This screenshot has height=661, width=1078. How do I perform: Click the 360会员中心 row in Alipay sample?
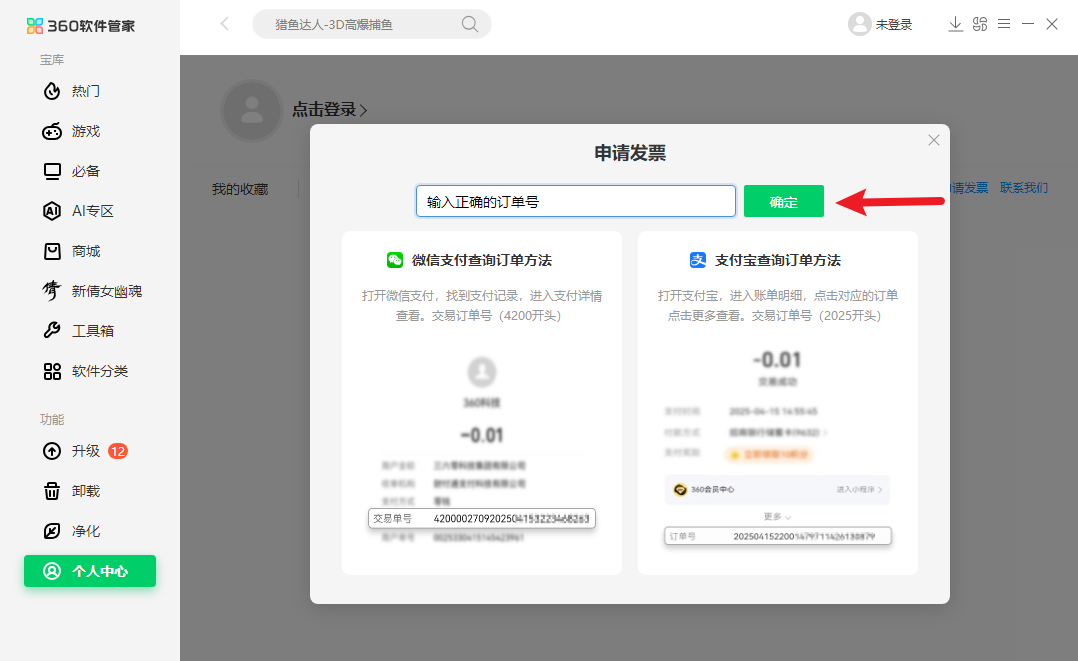click(778, 490)
